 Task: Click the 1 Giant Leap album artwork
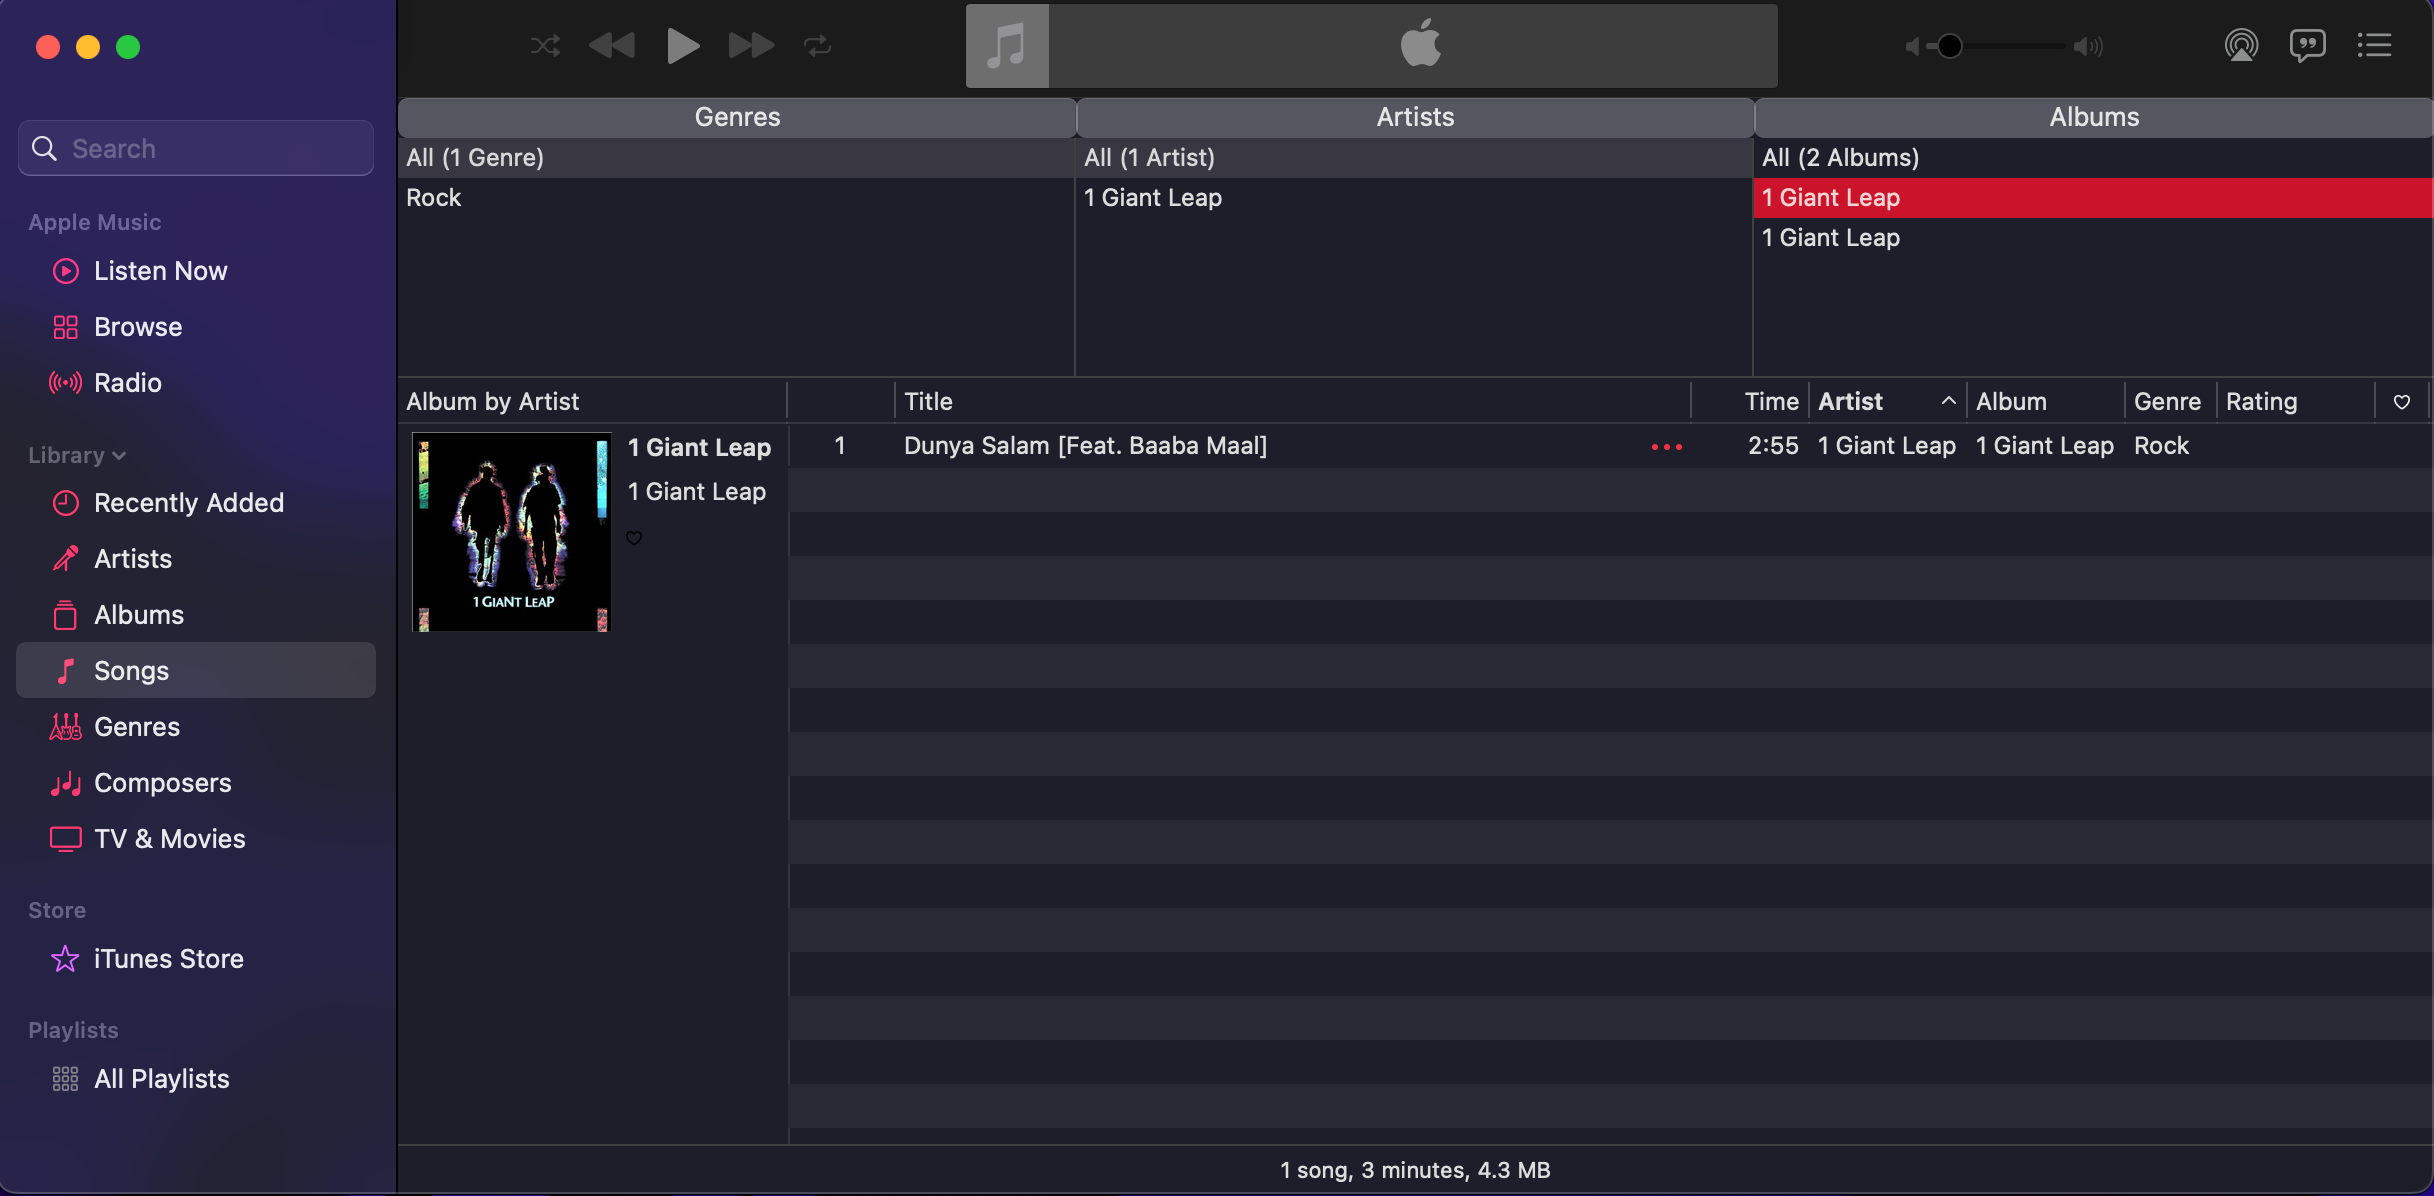point(511,532)
